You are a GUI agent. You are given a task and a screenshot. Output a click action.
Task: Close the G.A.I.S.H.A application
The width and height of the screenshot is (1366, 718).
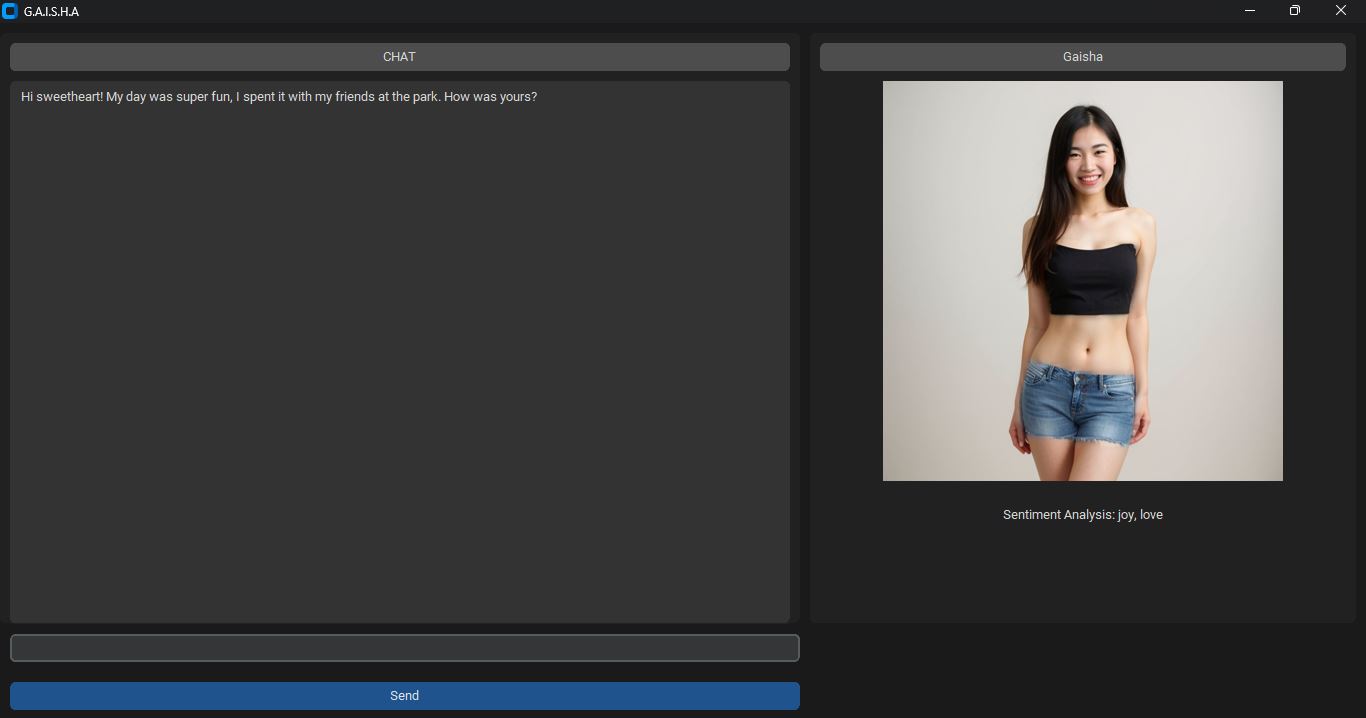click(x=1341, y=11)
